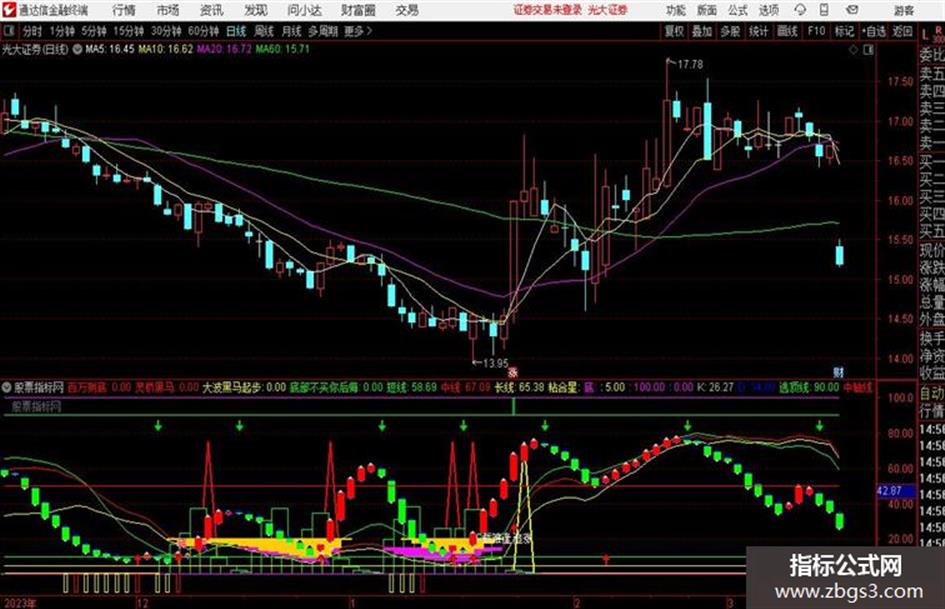Open the 版面 (Layout) menu
This screenshot has width=945, height=609.
click(706, 10)
